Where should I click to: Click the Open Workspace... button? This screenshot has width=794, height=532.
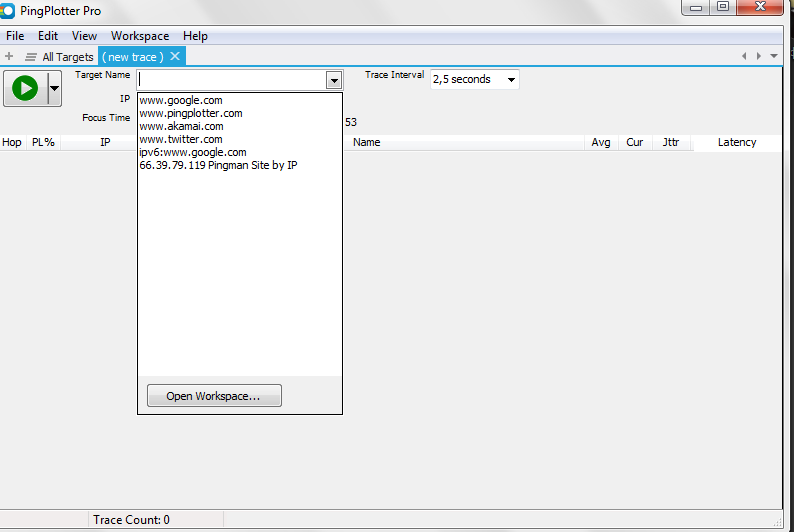[214, 395]
